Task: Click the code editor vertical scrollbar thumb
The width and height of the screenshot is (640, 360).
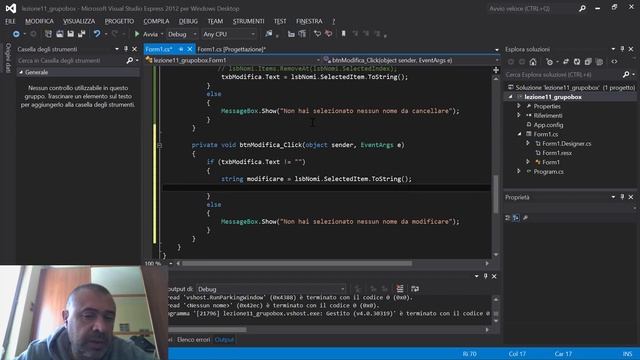Action: (x=496, y=194)
